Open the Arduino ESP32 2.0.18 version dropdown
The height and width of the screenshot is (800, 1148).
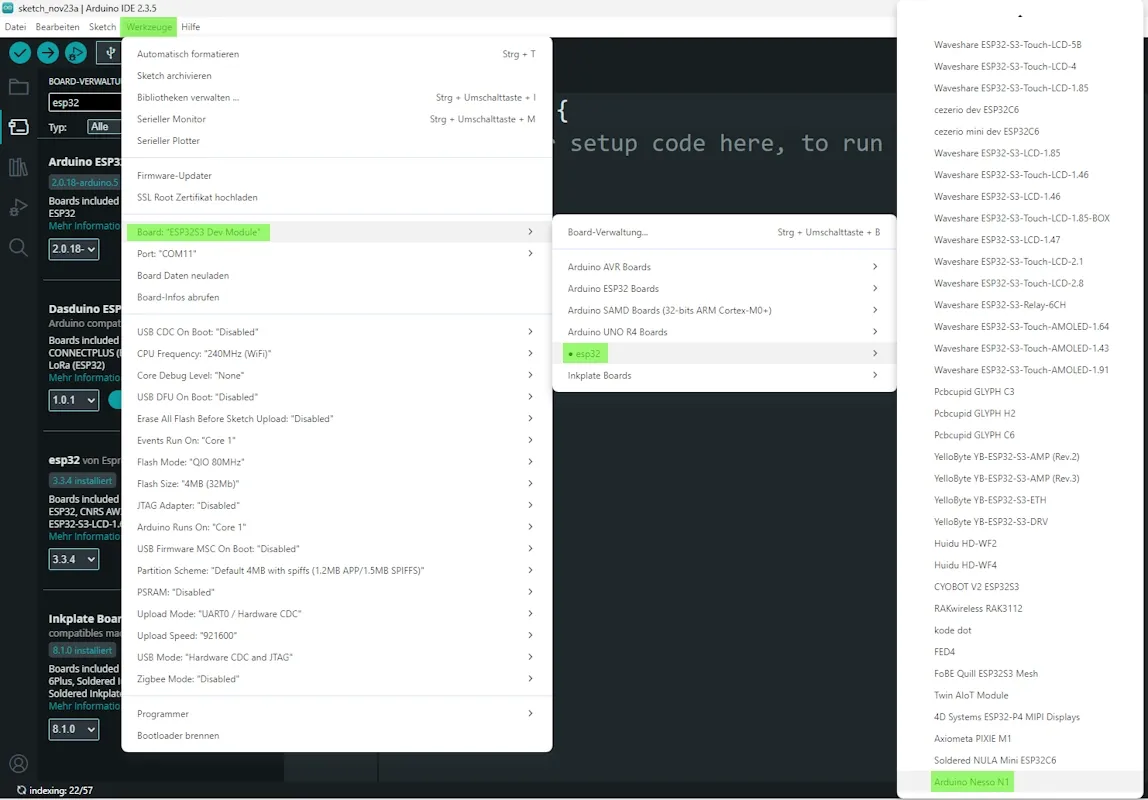74,249
